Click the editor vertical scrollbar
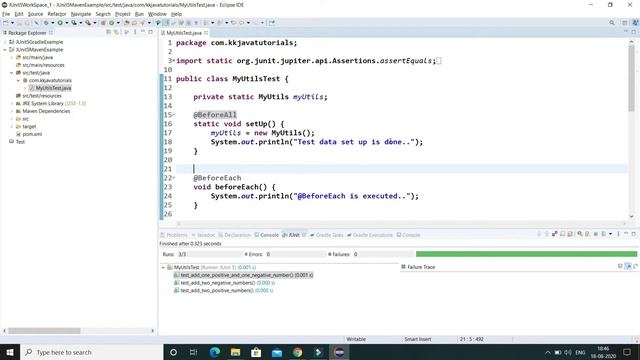 (631, 78)
